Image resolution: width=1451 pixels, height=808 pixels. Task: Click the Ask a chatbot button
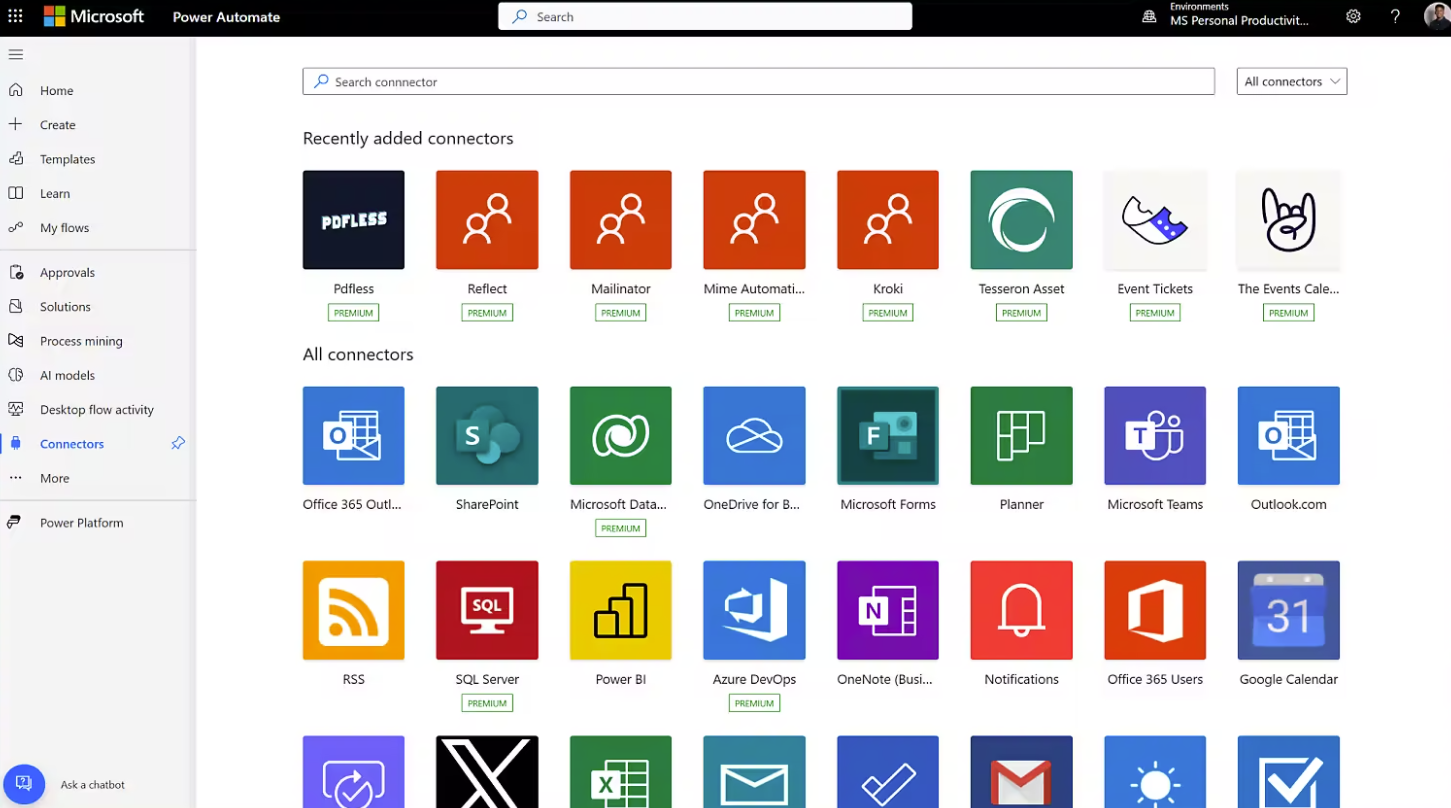[x=24, y=784]
